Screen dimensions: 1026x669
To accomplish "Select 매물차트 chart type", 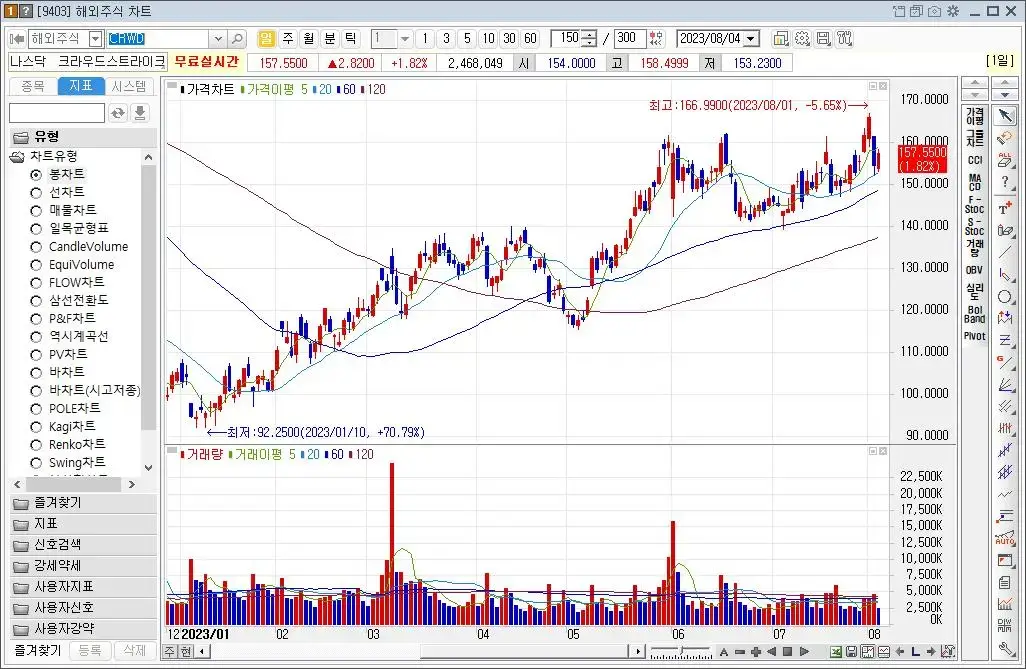I will [x=64, y=210].
